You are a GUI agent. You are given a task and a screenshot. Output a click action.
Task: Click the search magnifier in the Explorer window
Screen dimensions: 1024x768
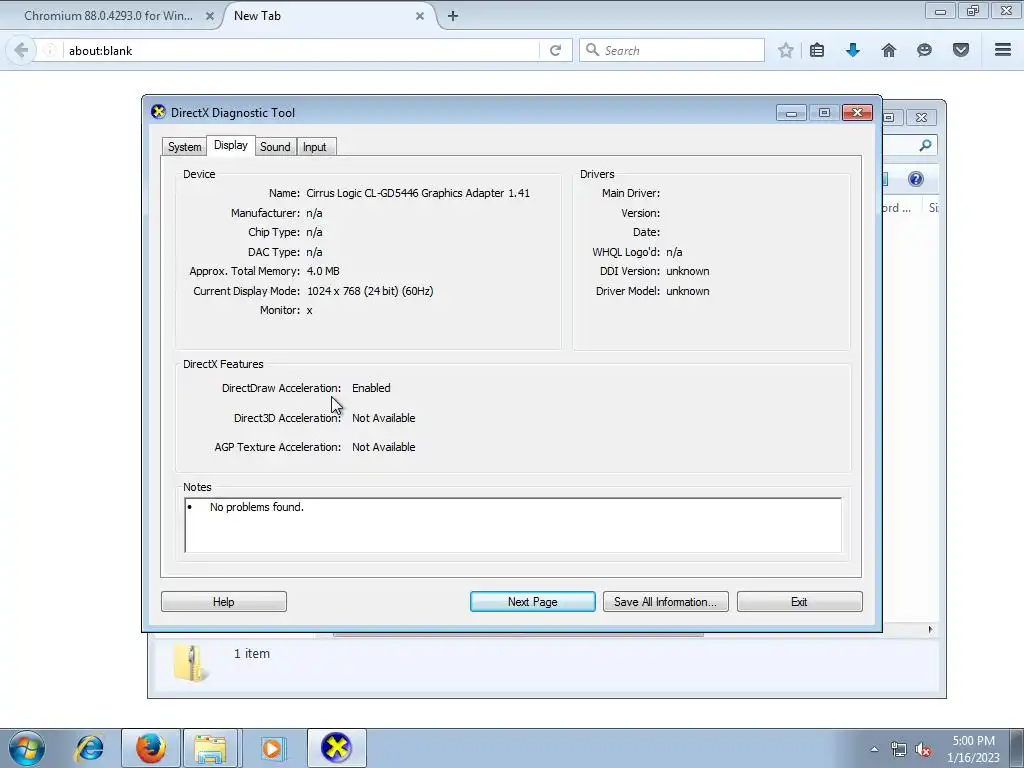tap(925, 145)
